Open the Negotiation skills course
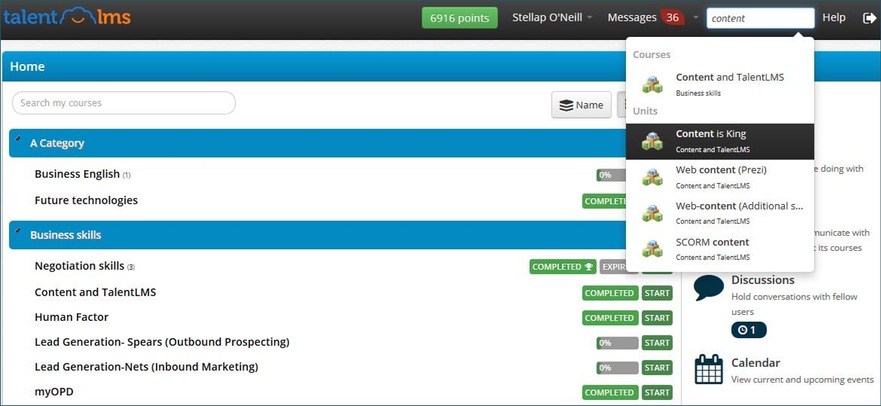This screenshot has height=406, width=881. (x=79, y=266)
